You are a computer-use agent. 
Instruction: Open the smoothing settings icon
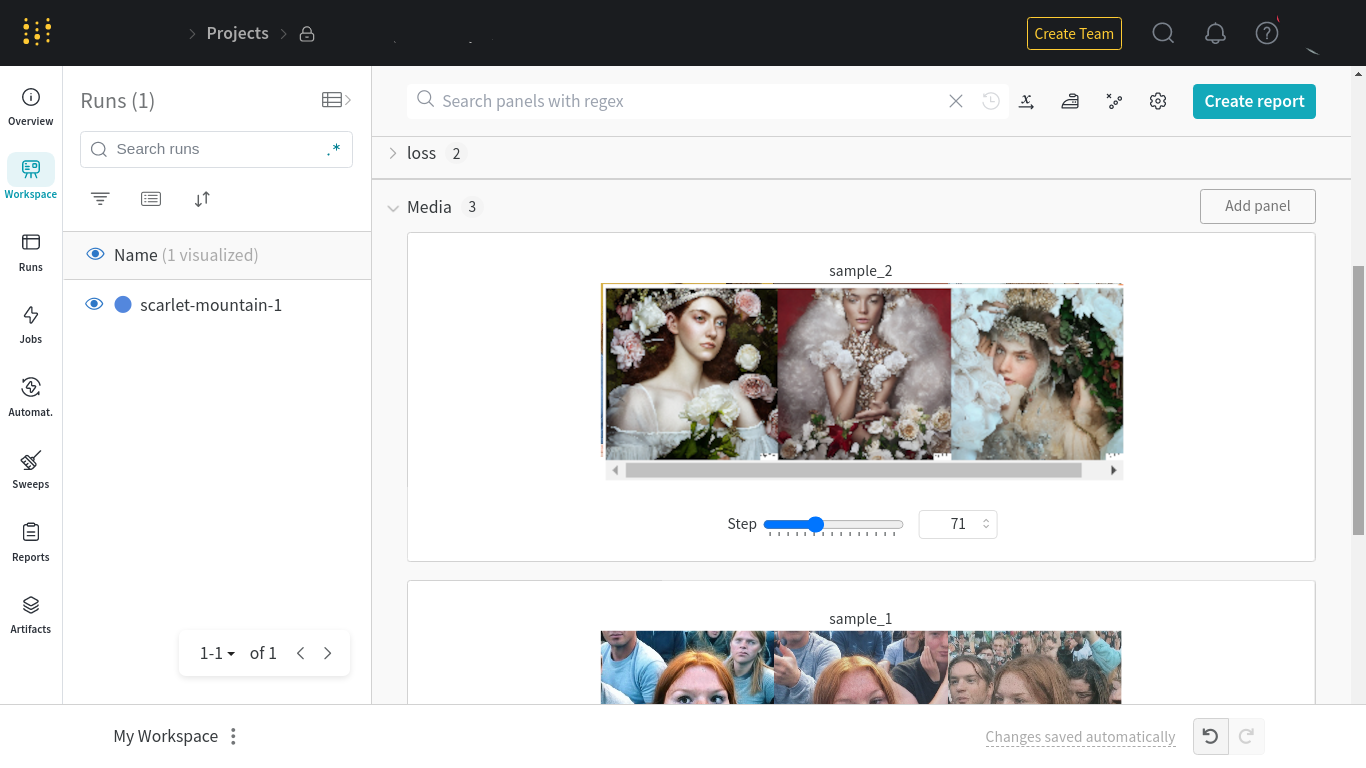tap(1070, 101)
